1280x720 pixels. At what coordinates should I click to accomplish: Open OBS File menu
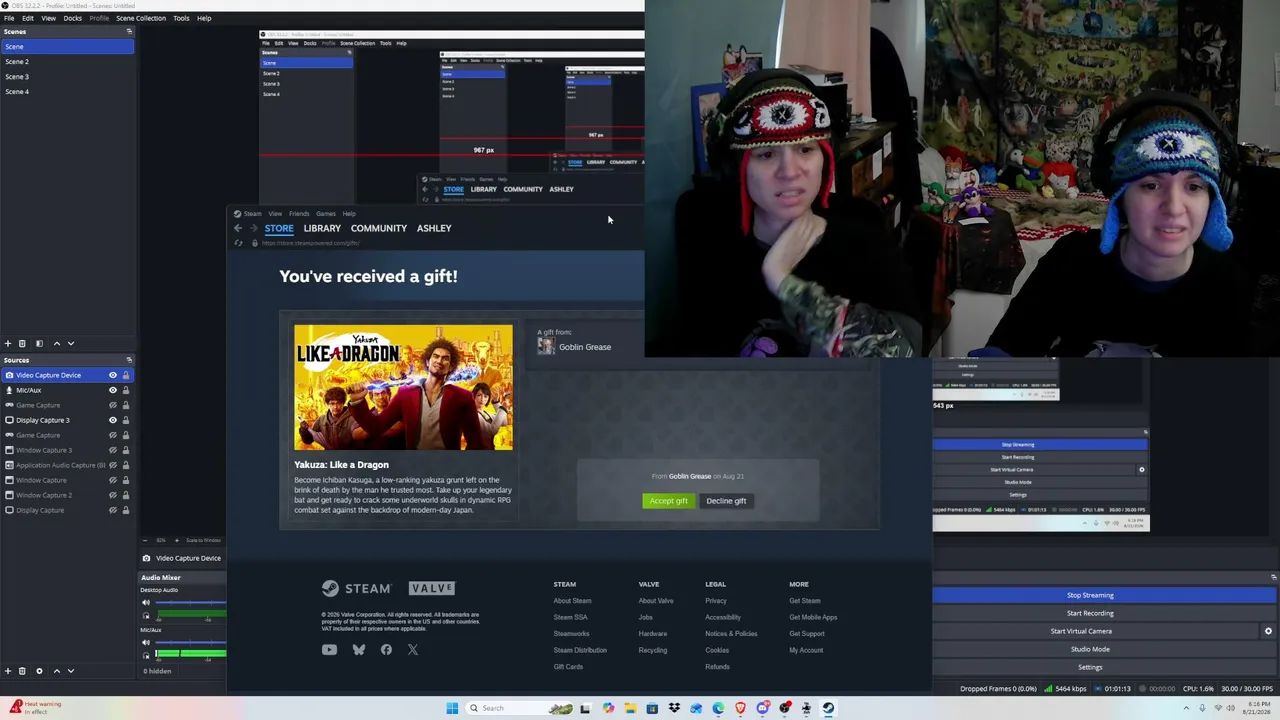click(9, 18)
